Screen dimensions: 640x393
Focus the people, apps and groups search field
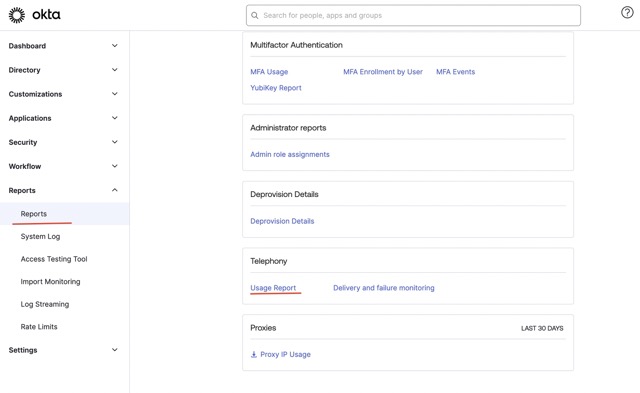pos(413,16)
